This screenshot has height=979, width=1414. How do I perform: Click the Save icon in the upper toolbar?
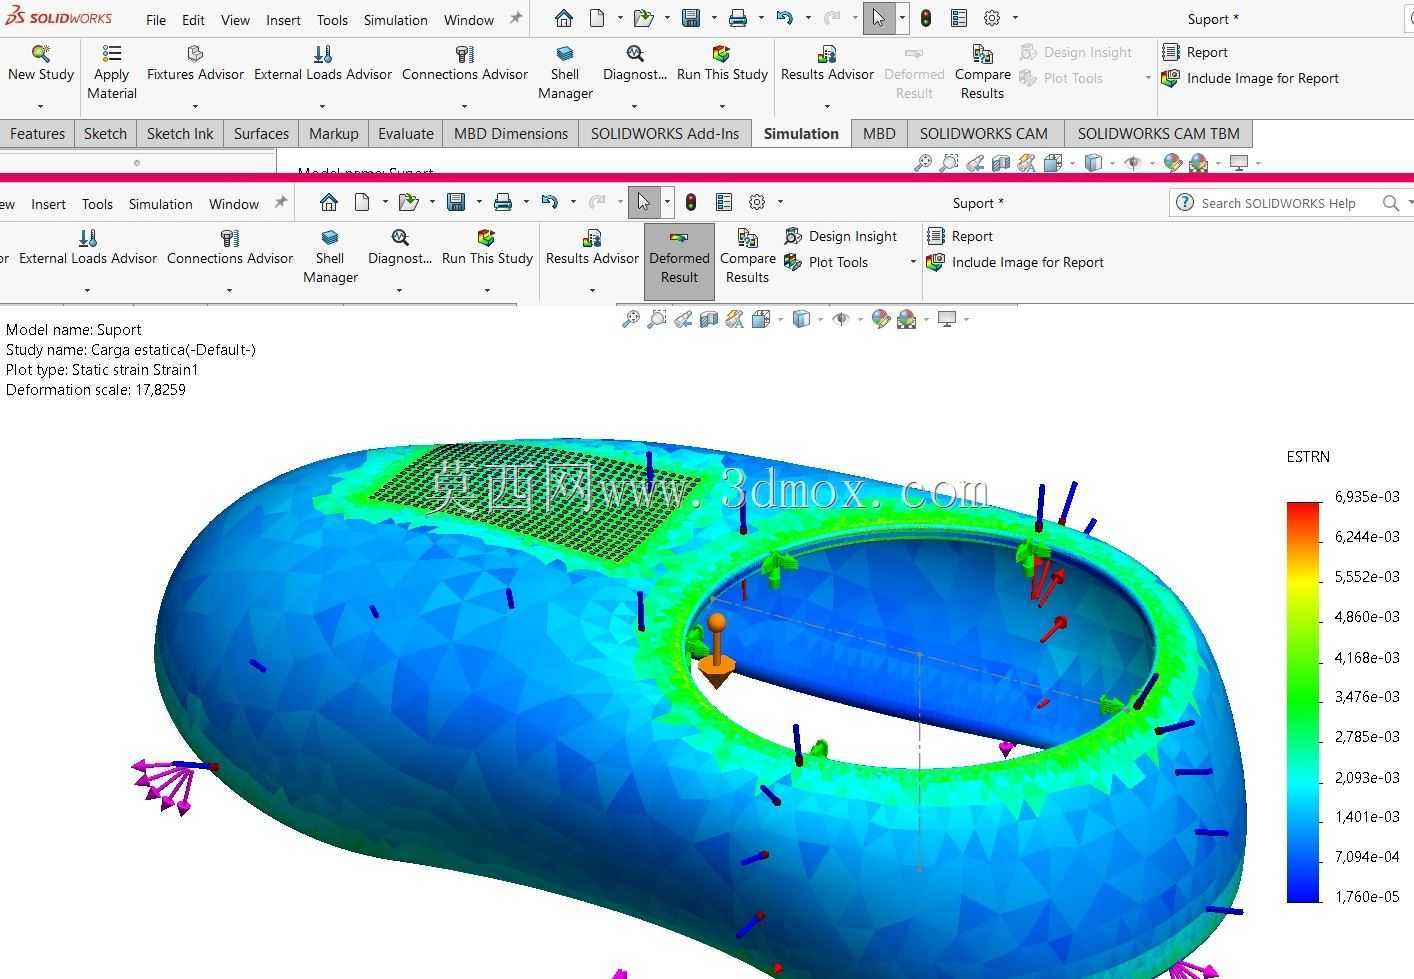click(x=691, y=18)
